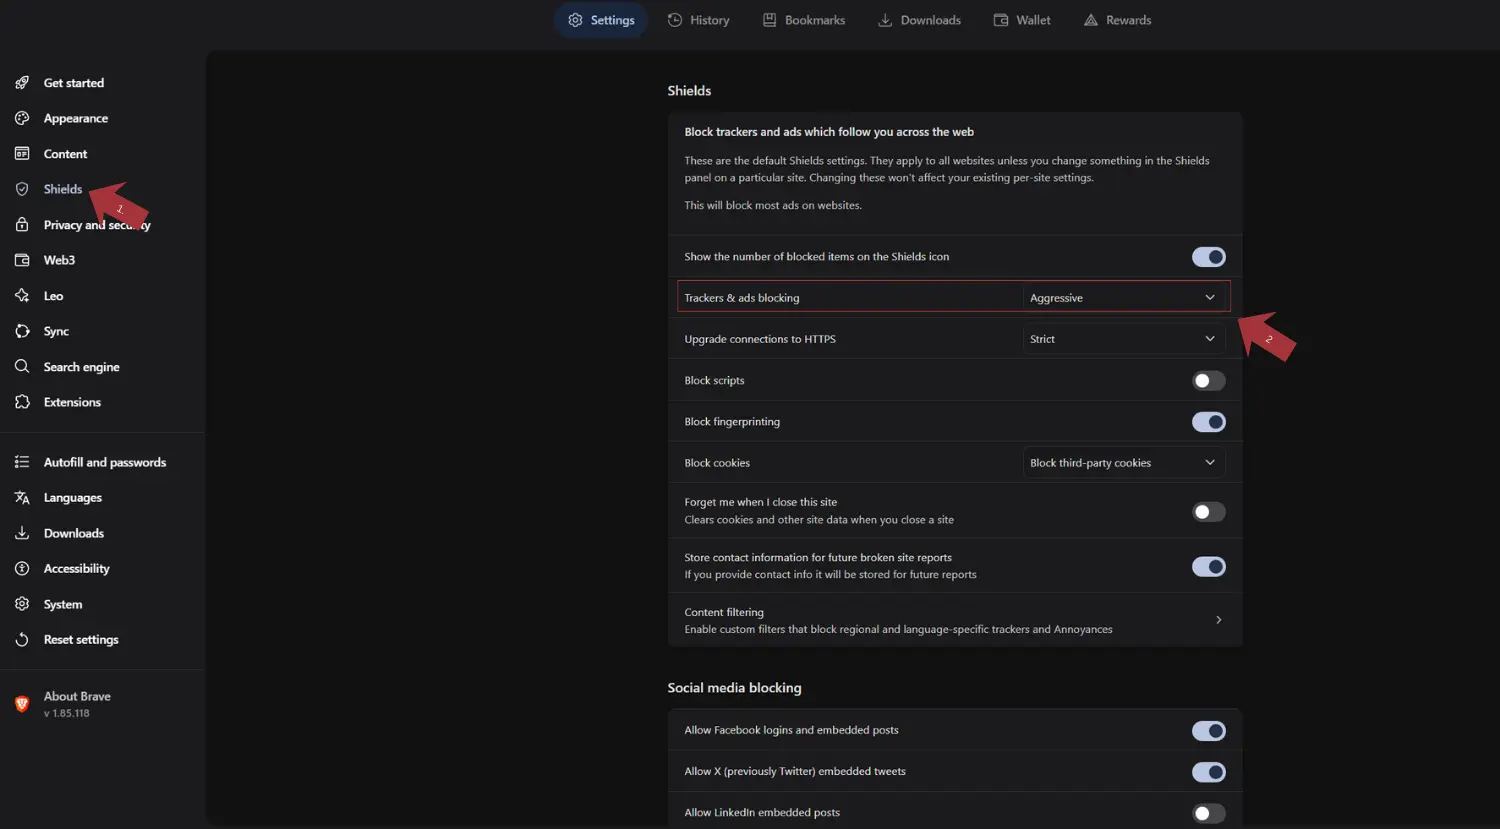The height and width of the screenshot is (829, 1500).
Task: Enable the Block scripts toggle
Action: pyautogui.click(x=1208, y=381)
